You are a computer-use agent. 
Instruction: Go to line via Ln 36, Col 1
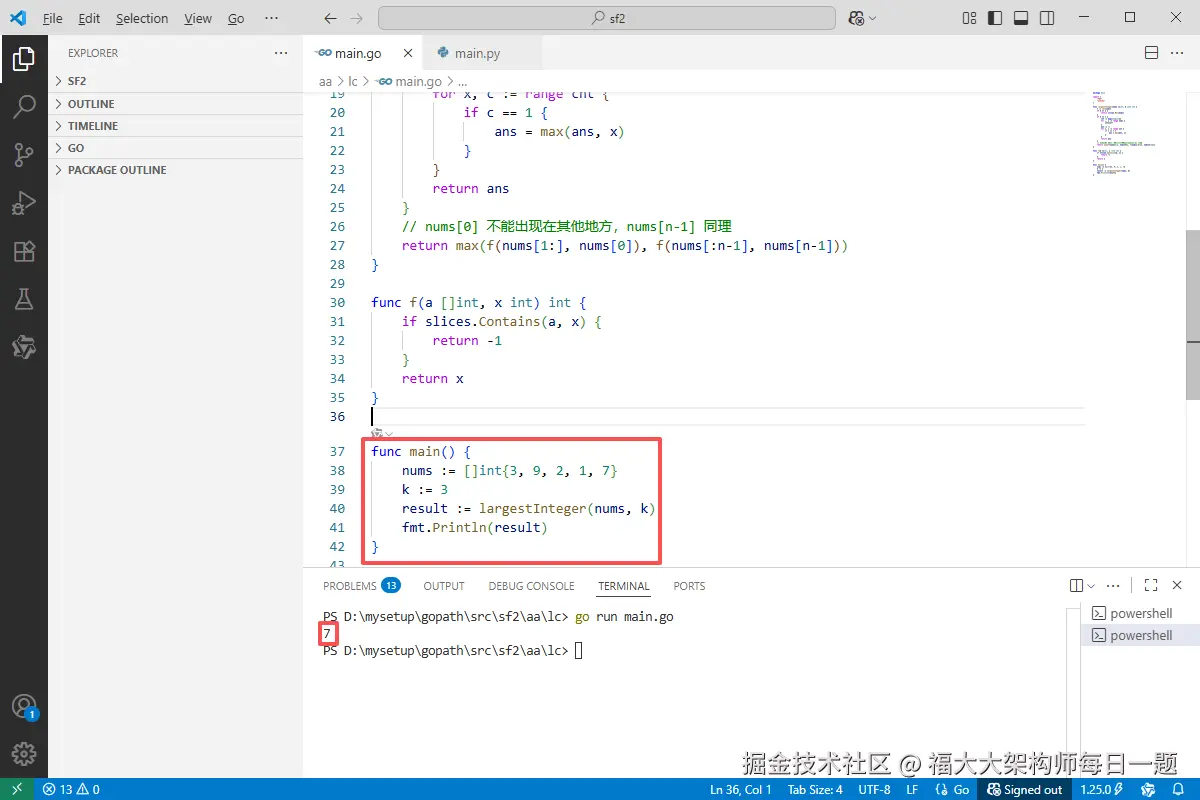[740, 789]
